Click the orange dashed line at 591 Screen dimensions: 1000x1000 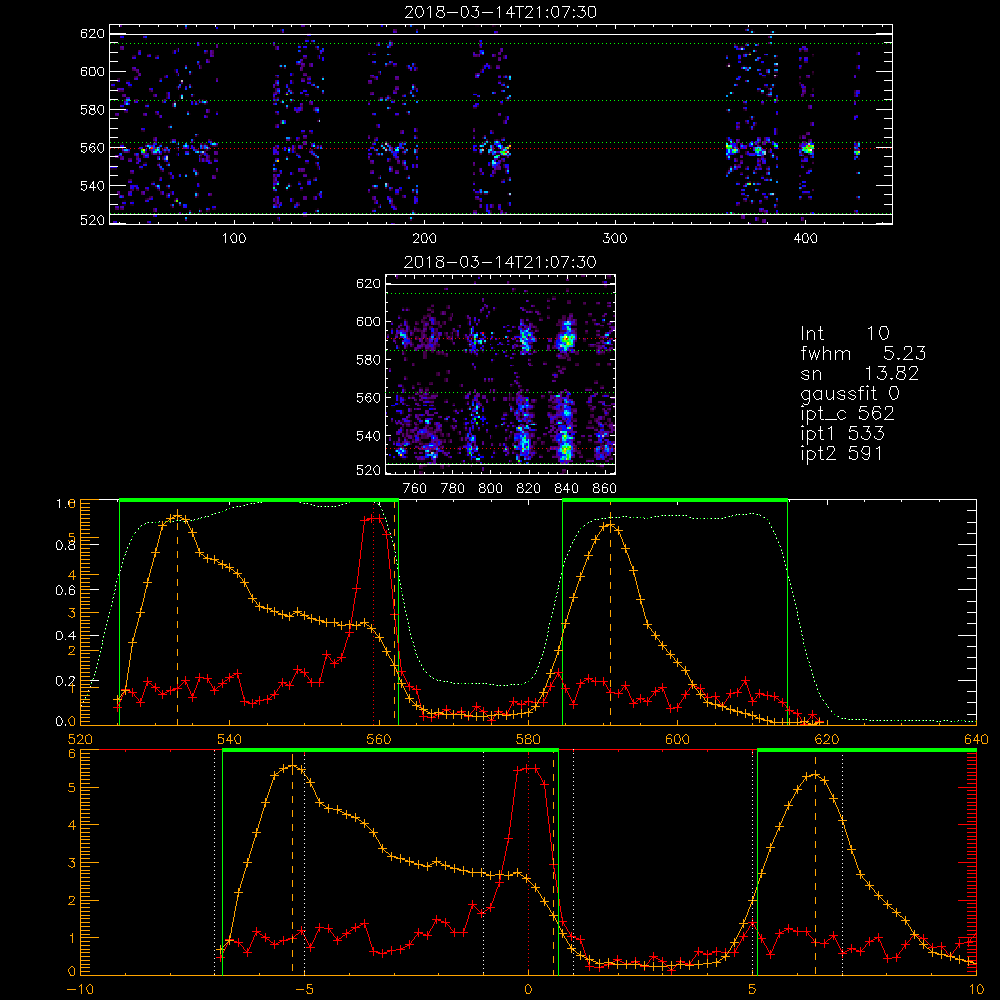click(610, 619)
